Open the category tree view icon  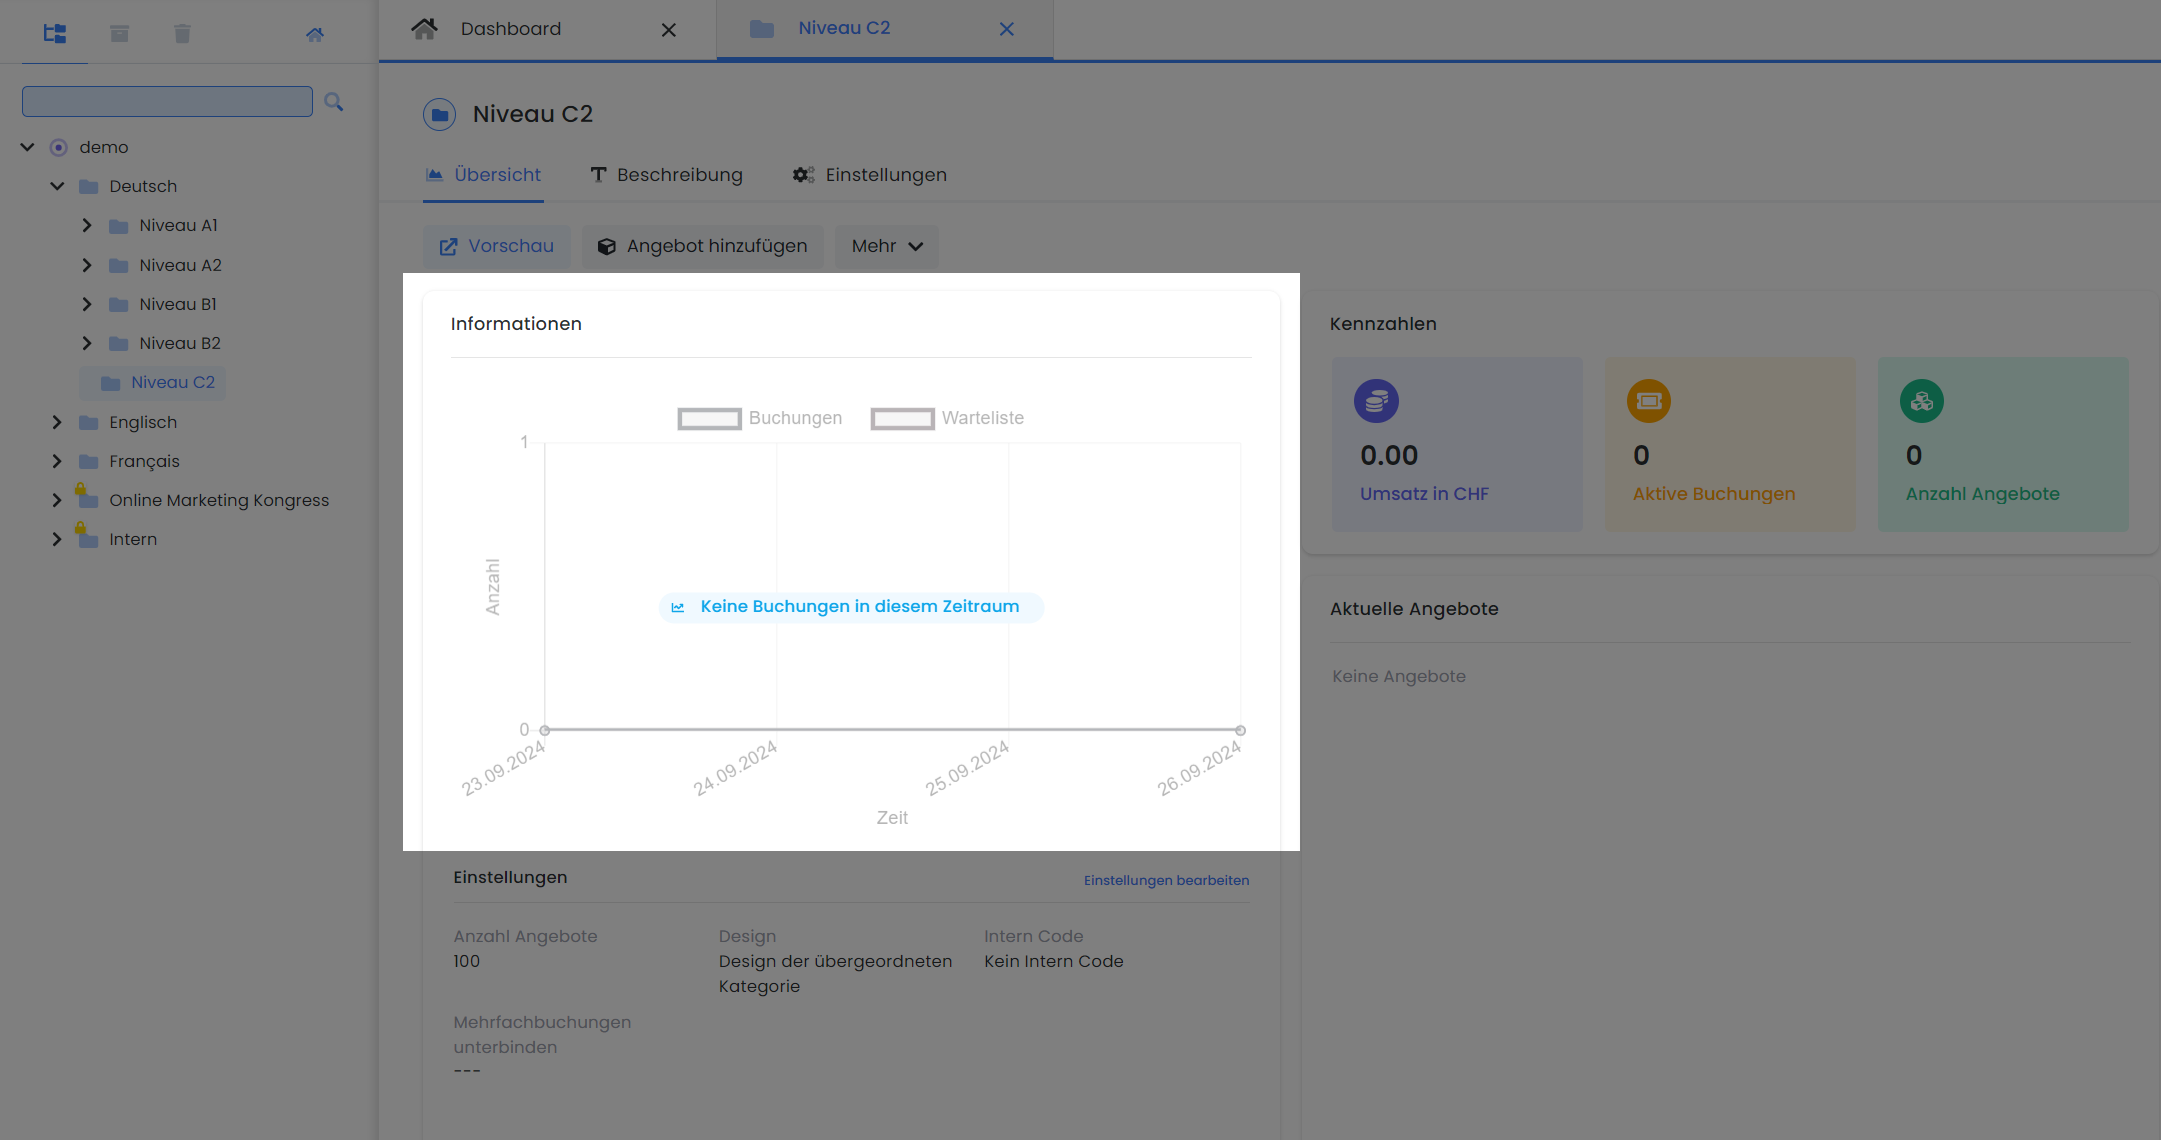pyautogui.click(x=55, y=34)
